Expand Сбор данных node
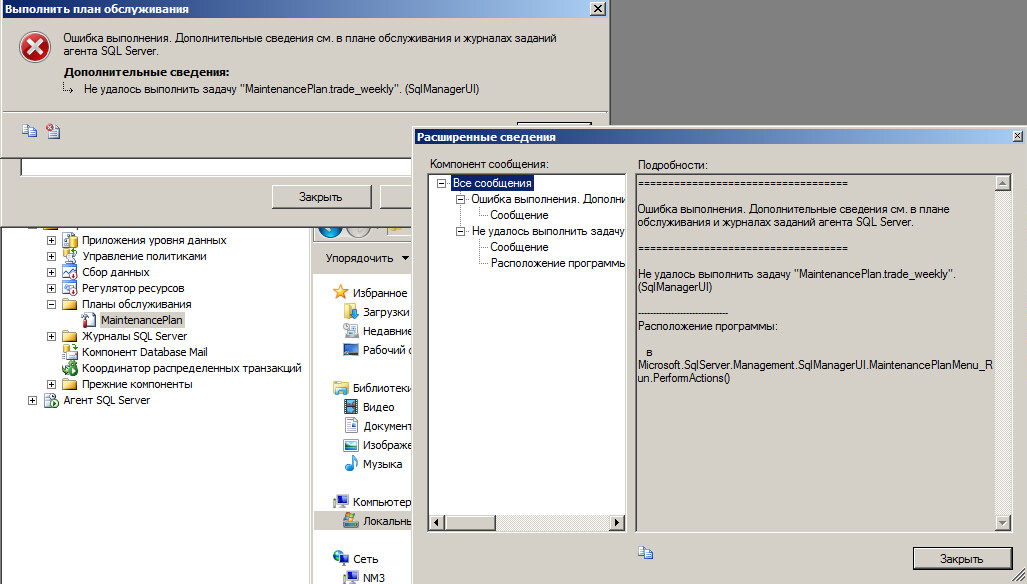The image size is (1027, 584). coord(51,272)
